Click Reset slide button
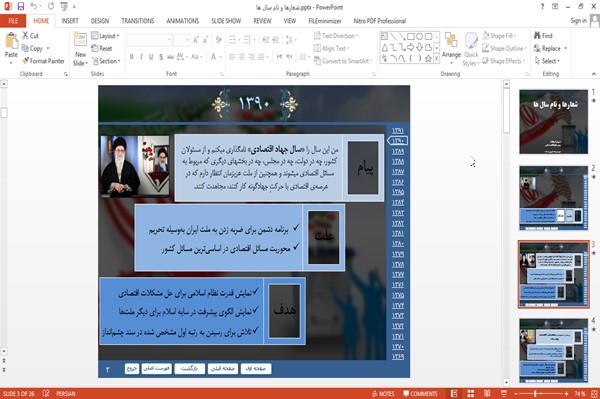The width and height of the screenshot is (600, 399). coord(102,49)
